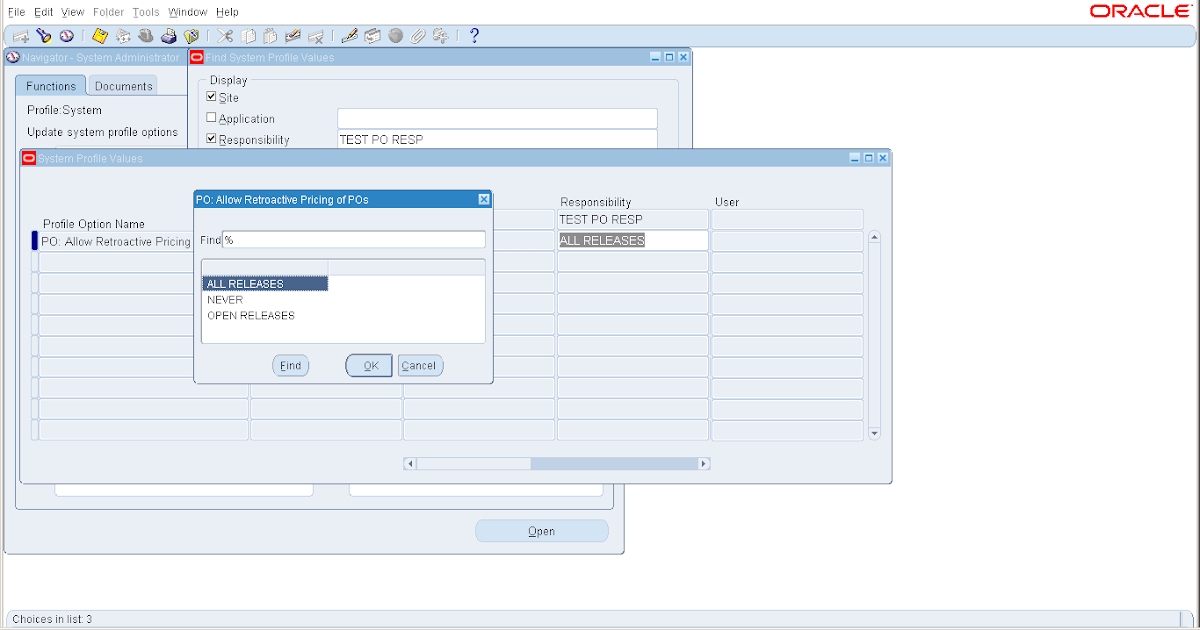Open the Tools menu
The width and height of the screenshot is (1200, 630).
145,12
